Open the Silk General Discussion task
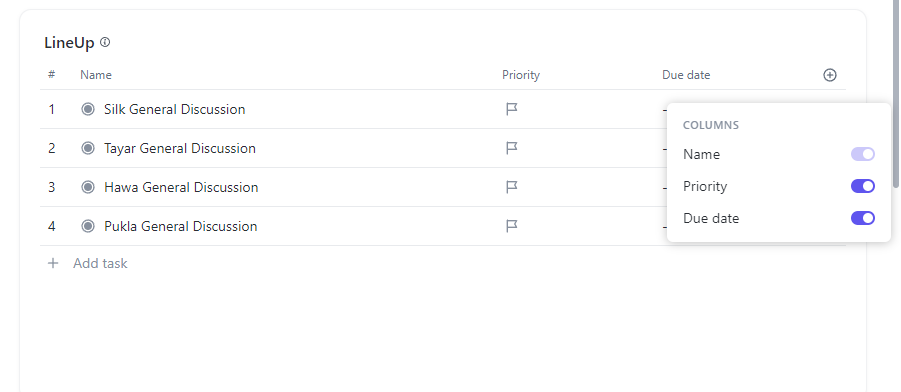 click(175, 109)
